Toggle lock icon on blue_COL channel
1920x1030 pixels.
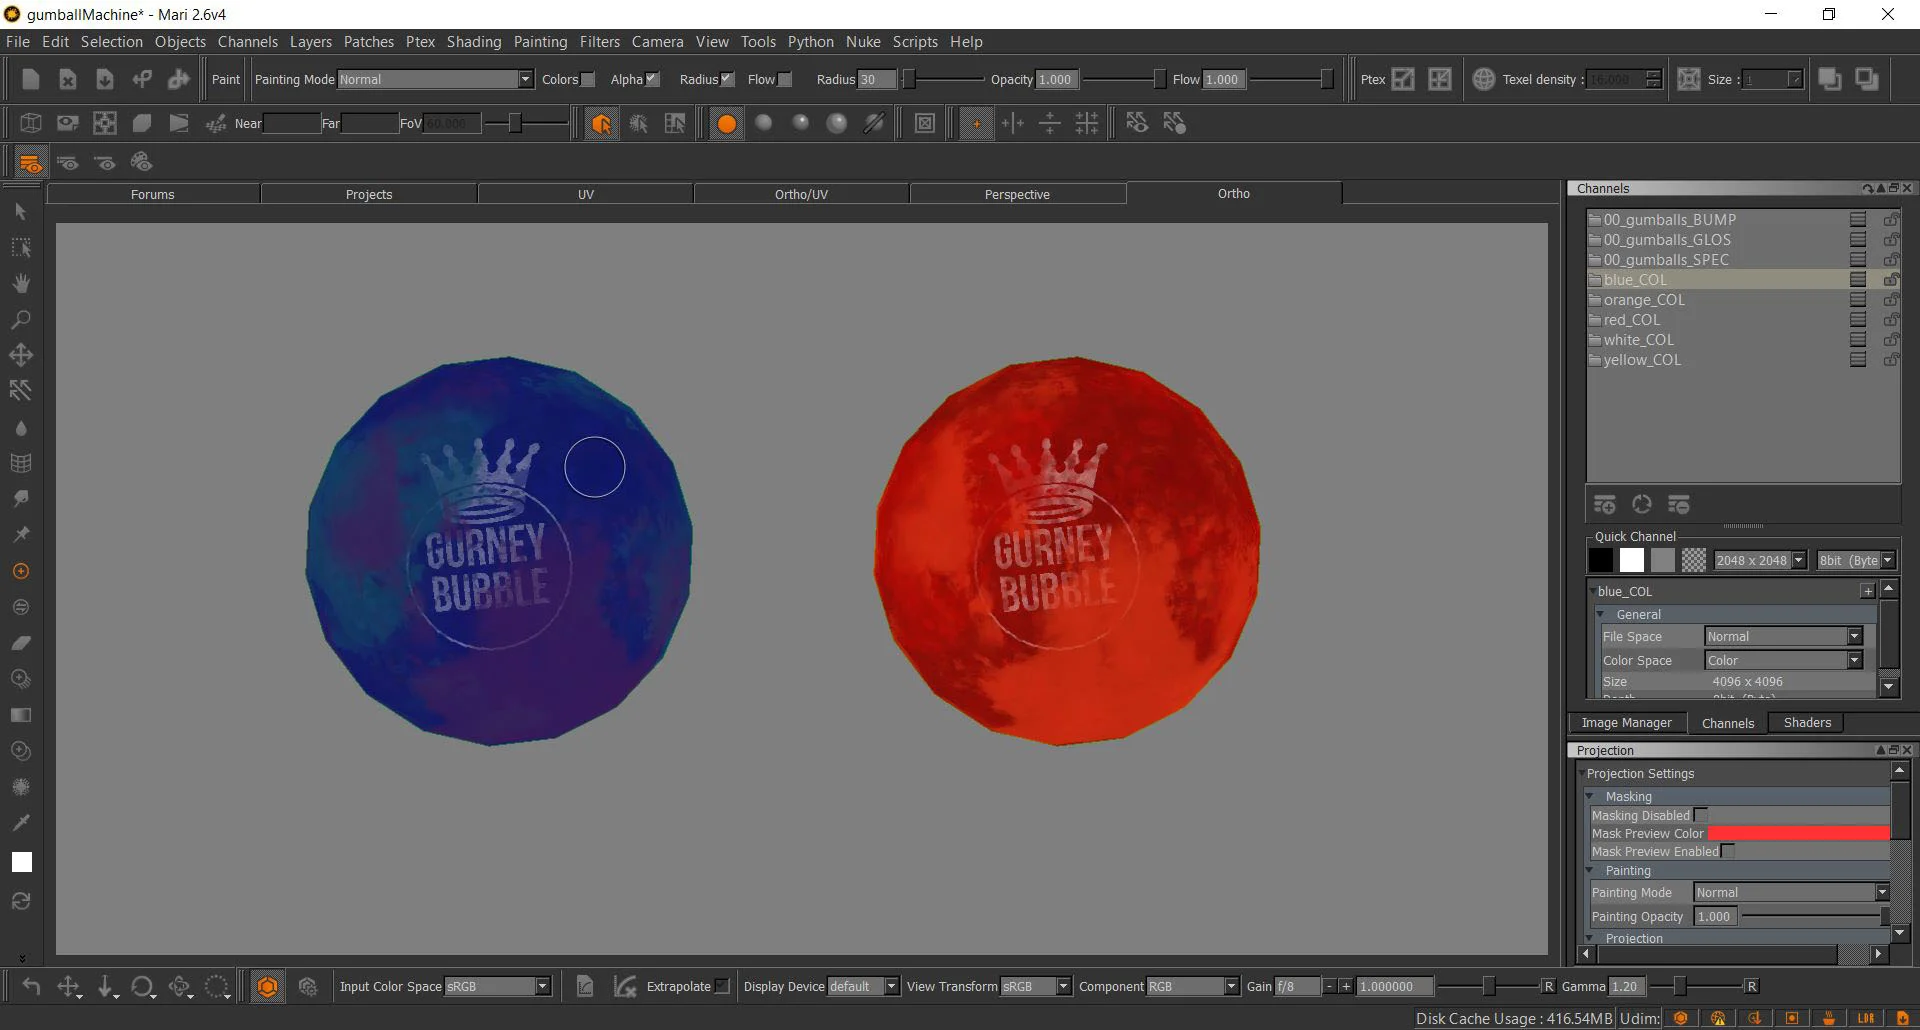pos(1891,279)
